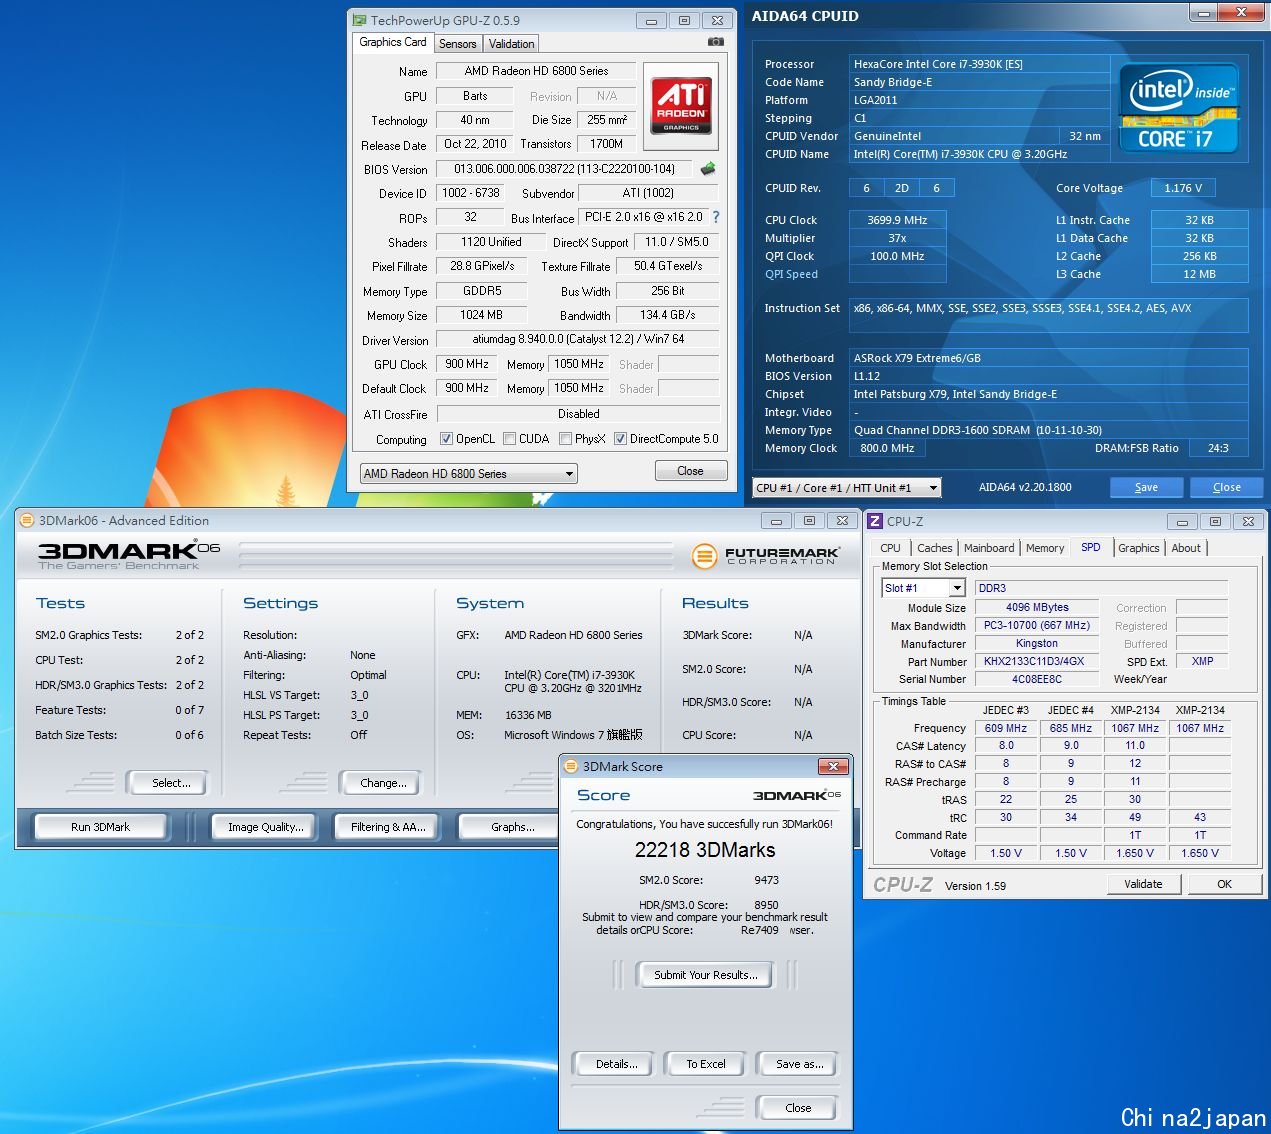Click the Details button in score dialog

pos(616,1064)
